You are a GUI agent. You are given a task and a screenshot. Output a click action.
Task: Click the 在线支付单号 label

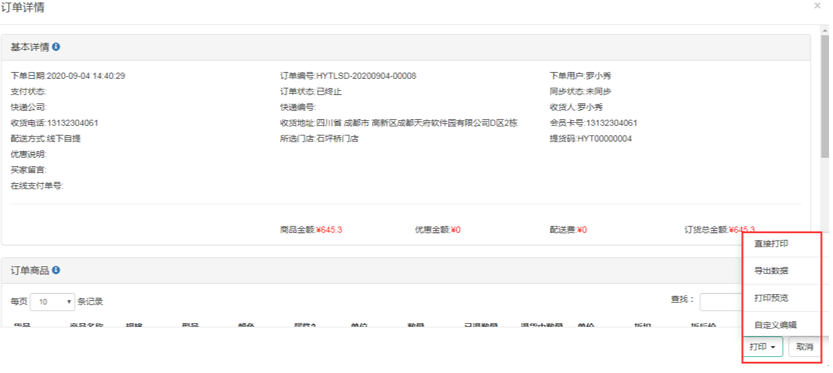click(x=37, y=186)
